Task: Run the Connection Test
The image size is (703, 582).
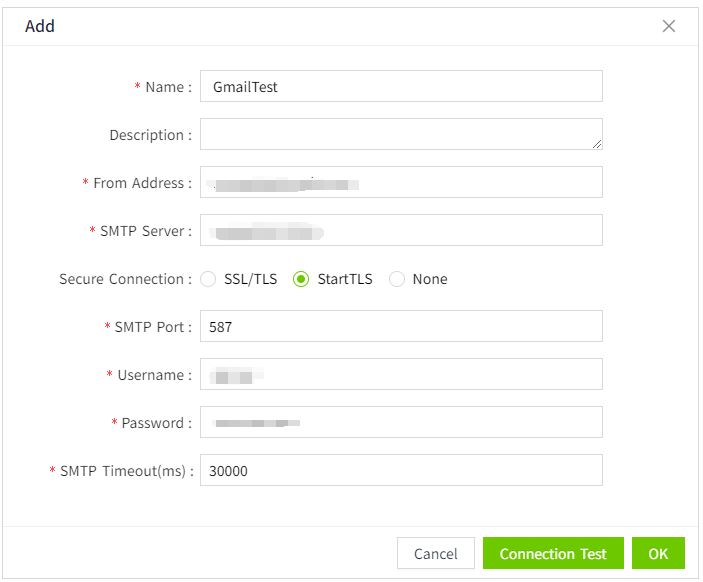Action: [553, 554]
